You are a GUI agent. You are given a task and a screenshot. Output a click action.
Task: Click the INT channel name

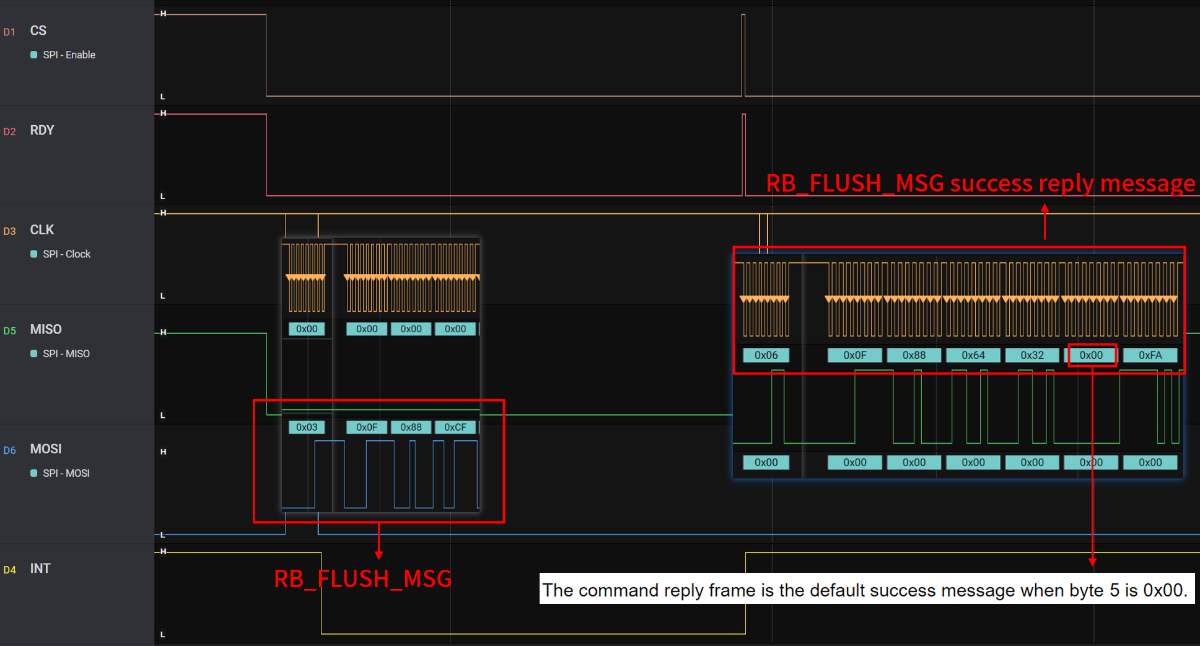[x=40, y=569]
